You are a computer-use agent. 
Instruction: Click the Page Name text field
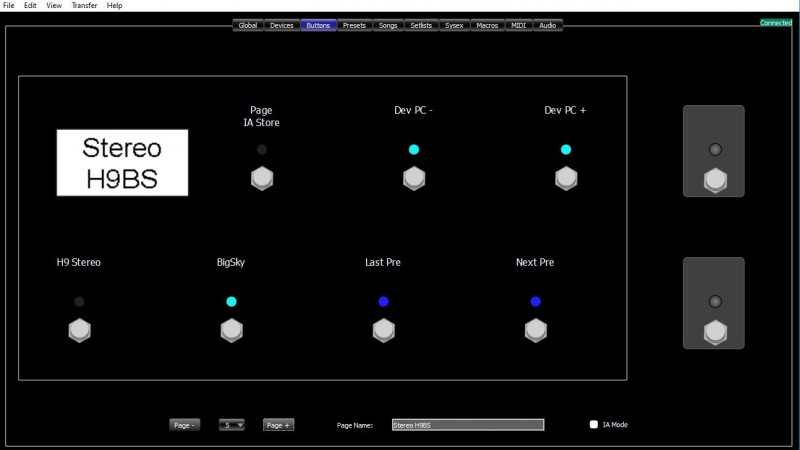tap(467, 425)
